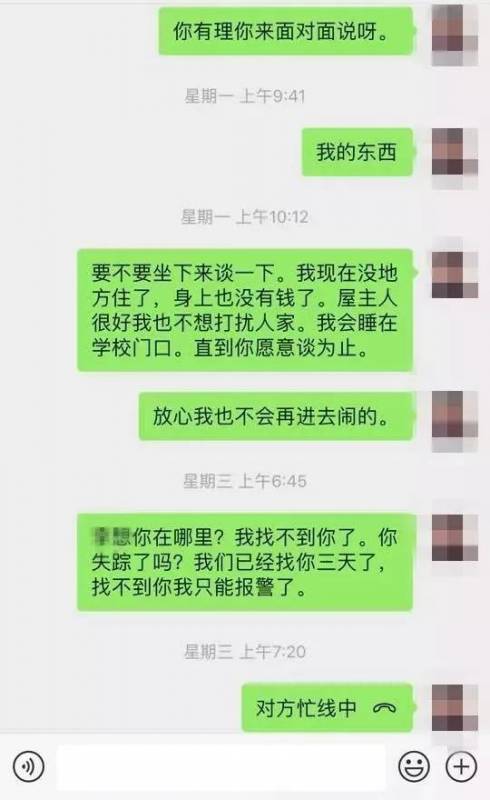Click the message text input field
490x800 pixels.
pos(221,767)
